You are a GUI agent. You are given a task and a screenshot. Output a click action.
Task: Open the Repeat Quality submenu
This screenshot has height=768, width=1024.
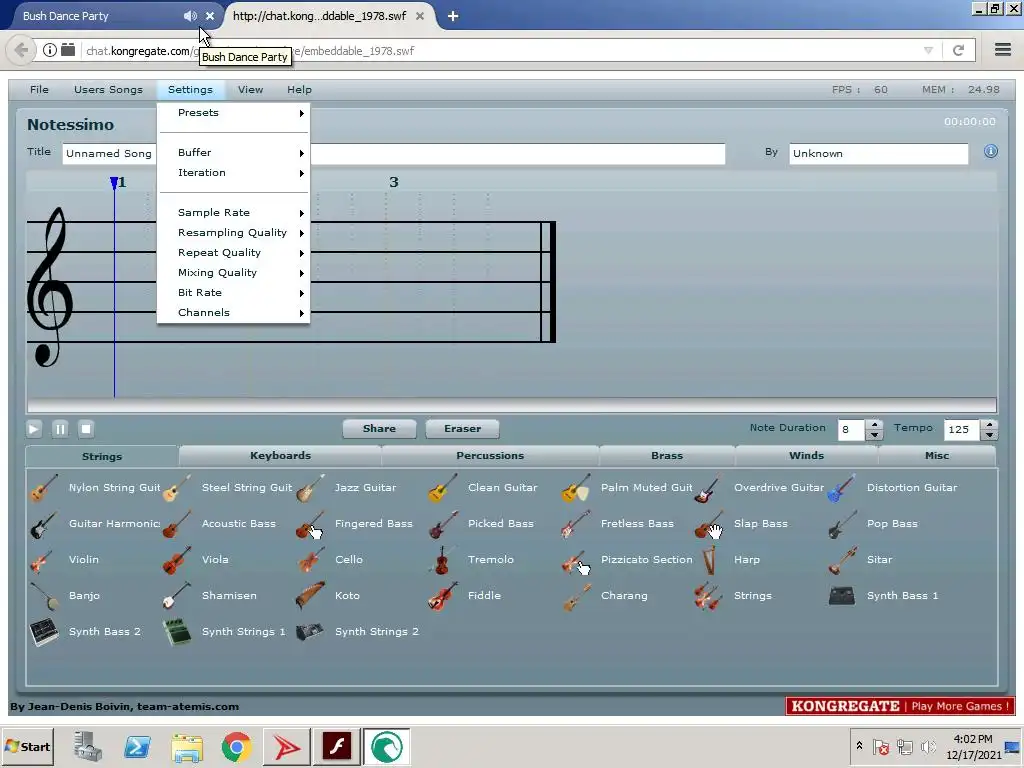[x=233, y=253]
